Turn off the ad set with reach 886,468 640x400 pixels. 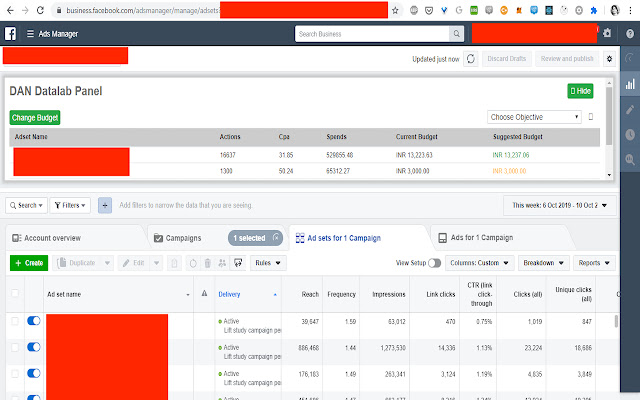tap(34, 347)
